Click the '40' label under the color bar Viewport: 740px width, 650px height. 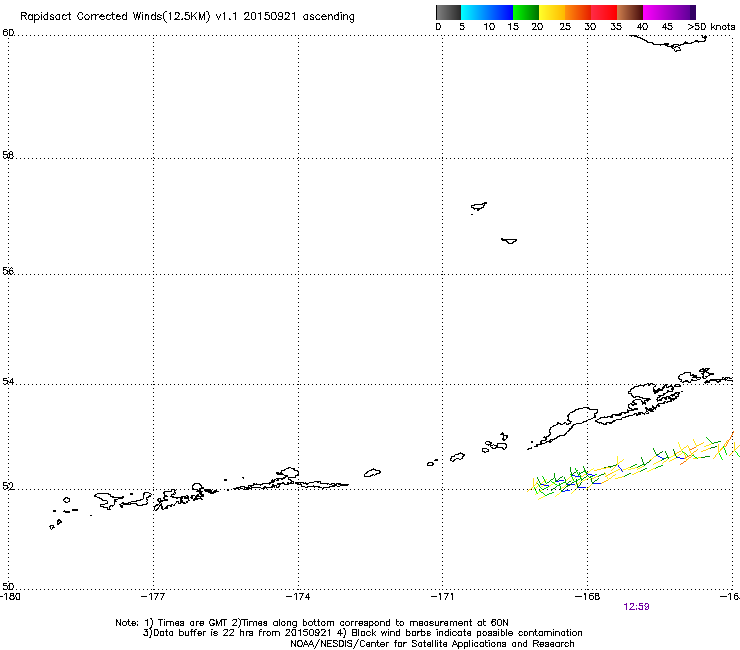(x=642, y=27)
